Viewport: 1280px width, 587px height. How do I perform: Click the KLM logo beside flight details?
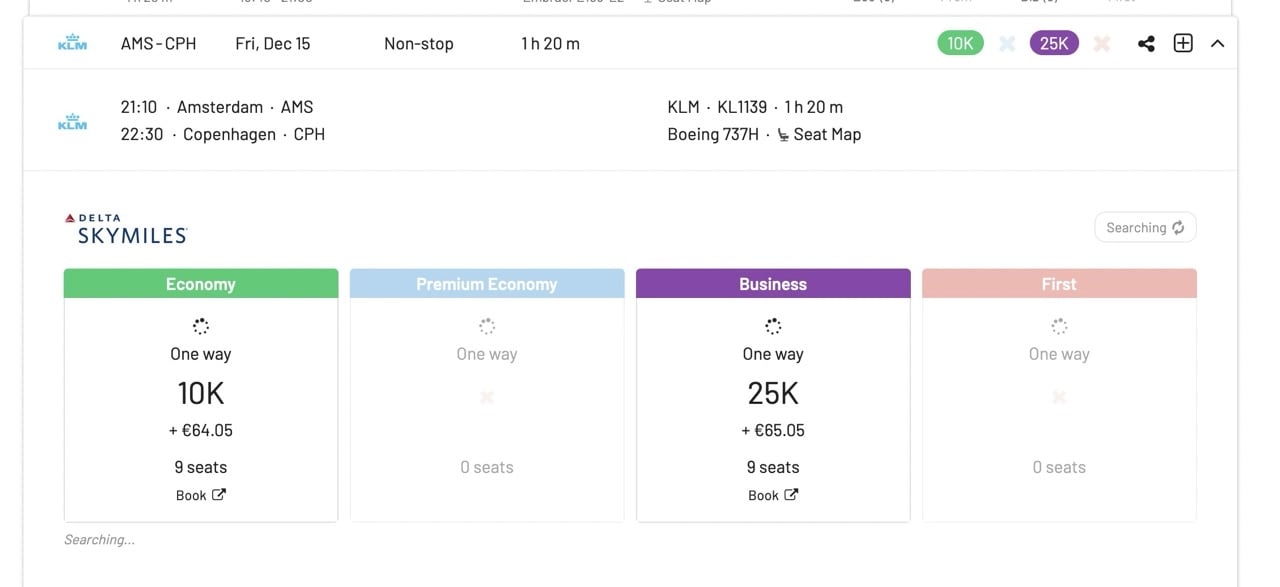pyautogui.click(x=73, y=121)
